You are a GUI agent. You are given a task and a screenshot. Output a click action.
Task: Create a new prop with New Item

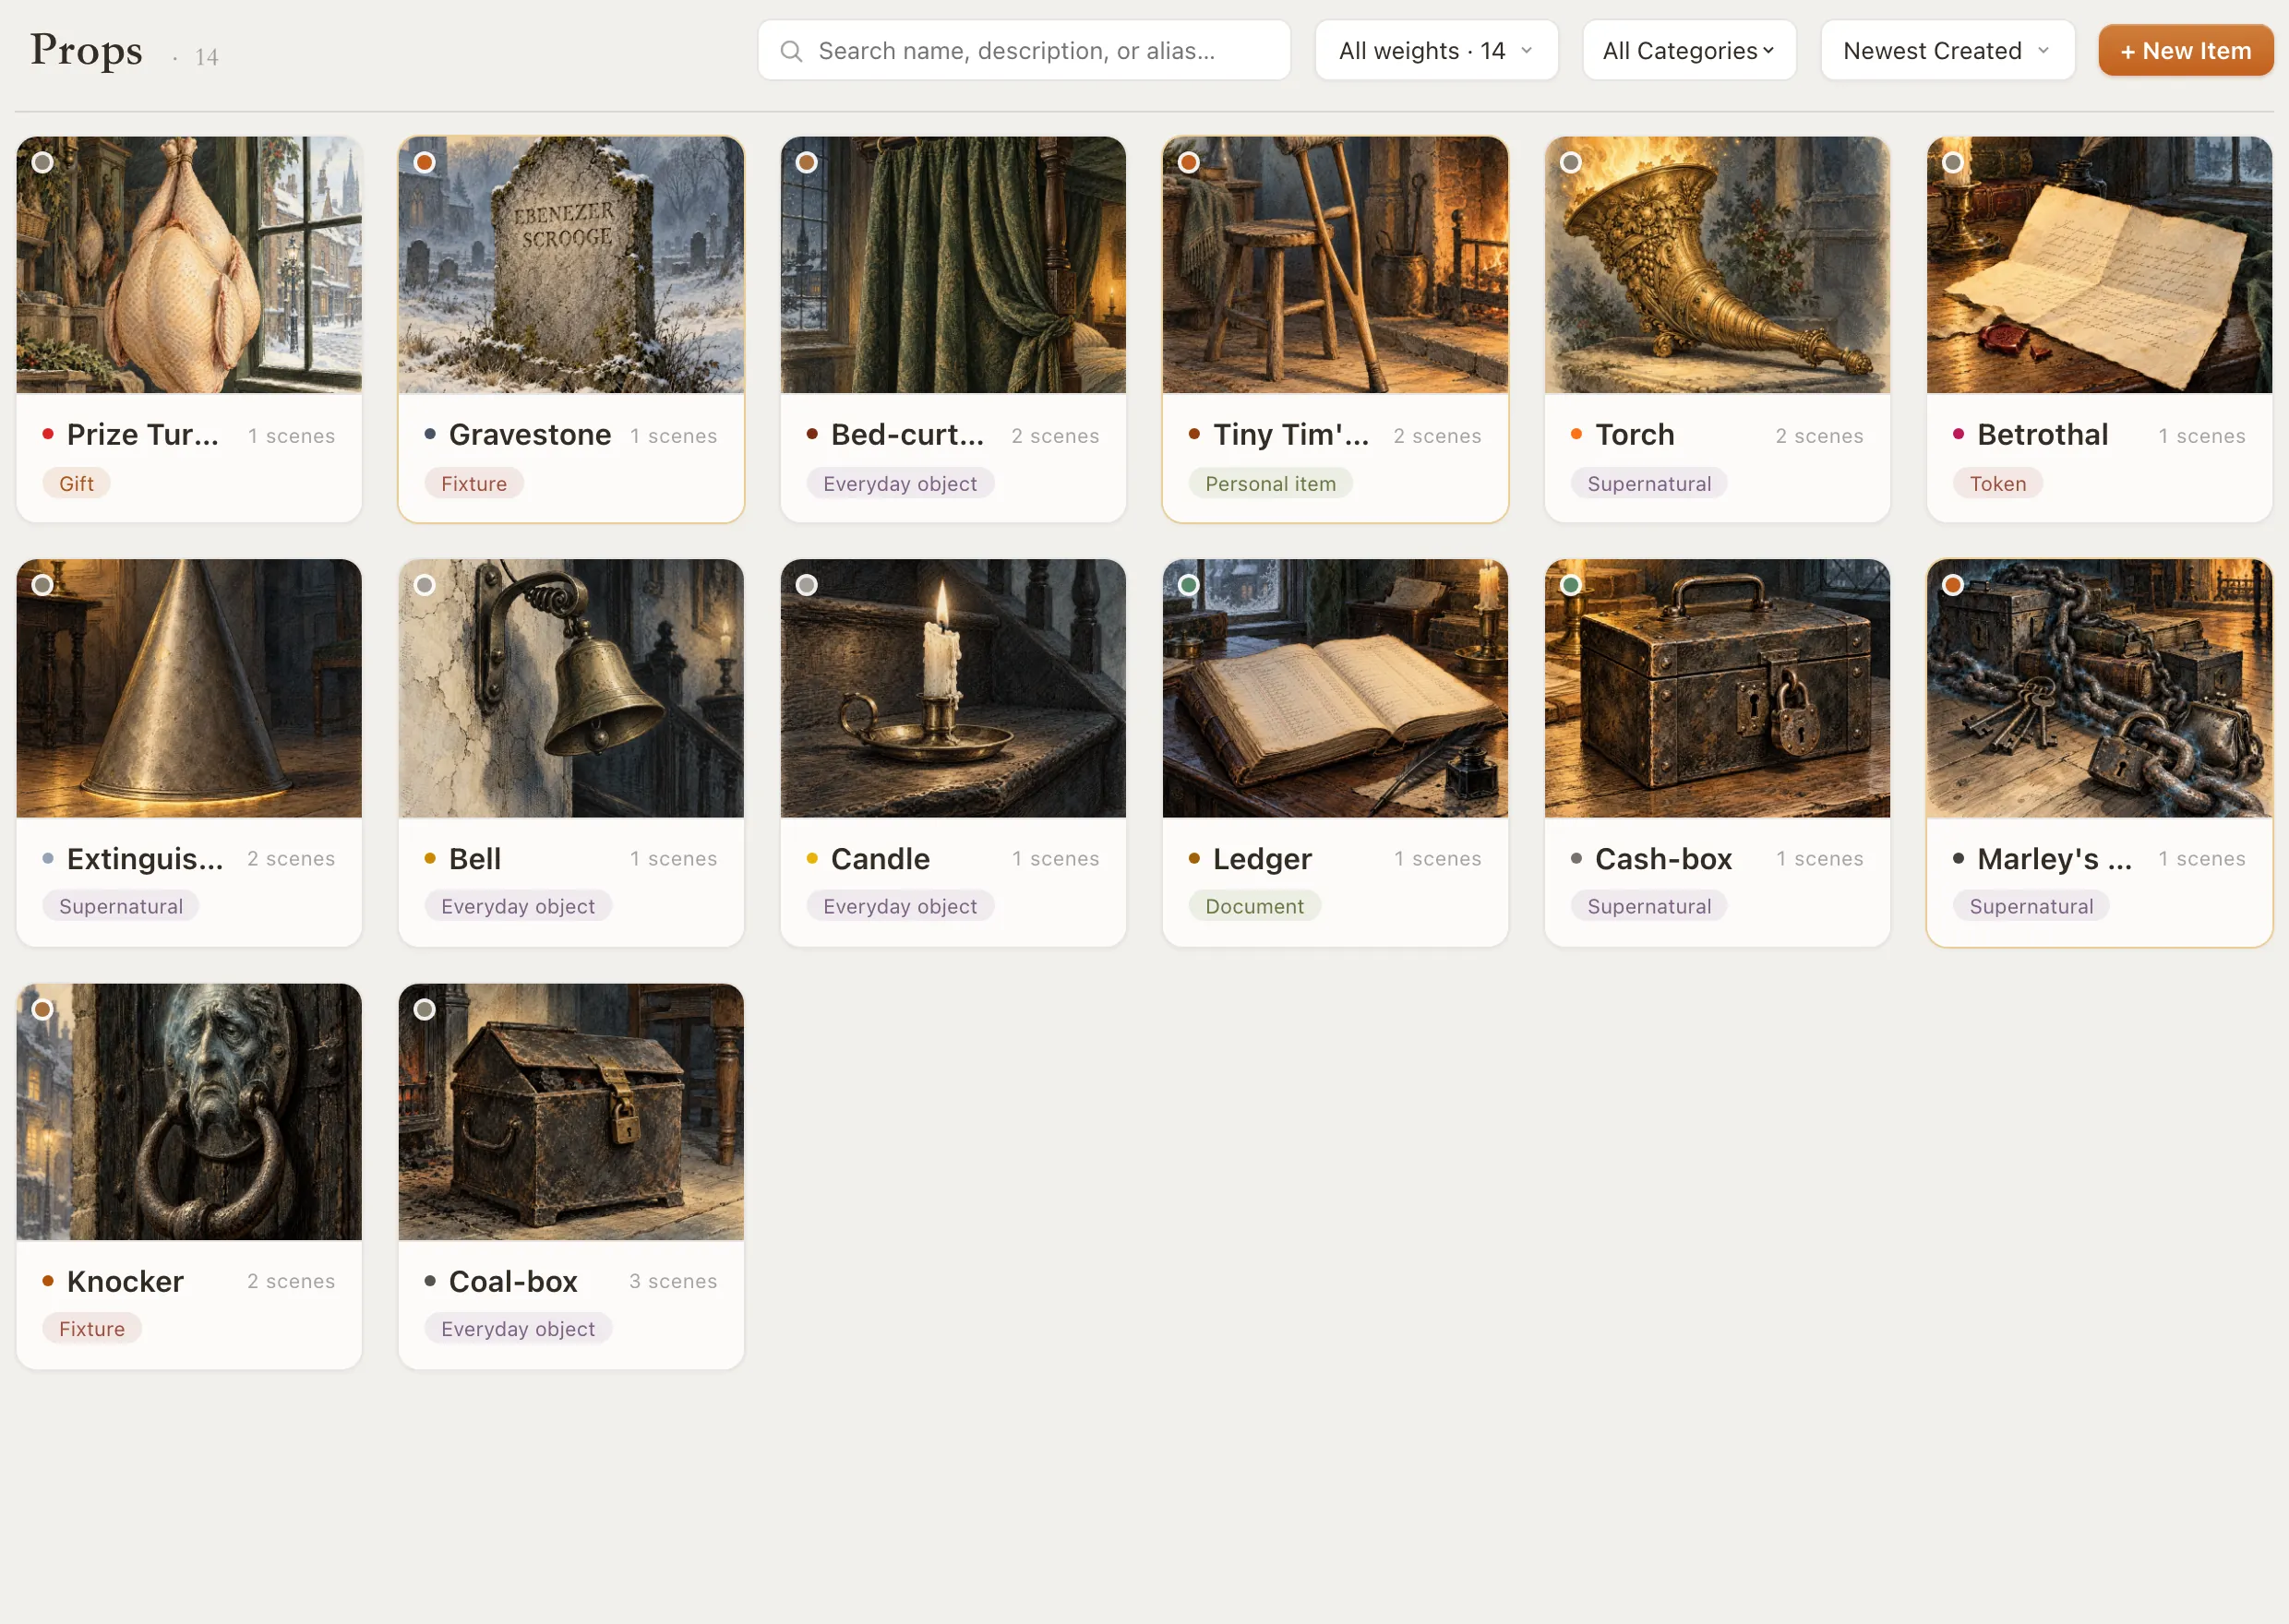tap(2185, 50)
